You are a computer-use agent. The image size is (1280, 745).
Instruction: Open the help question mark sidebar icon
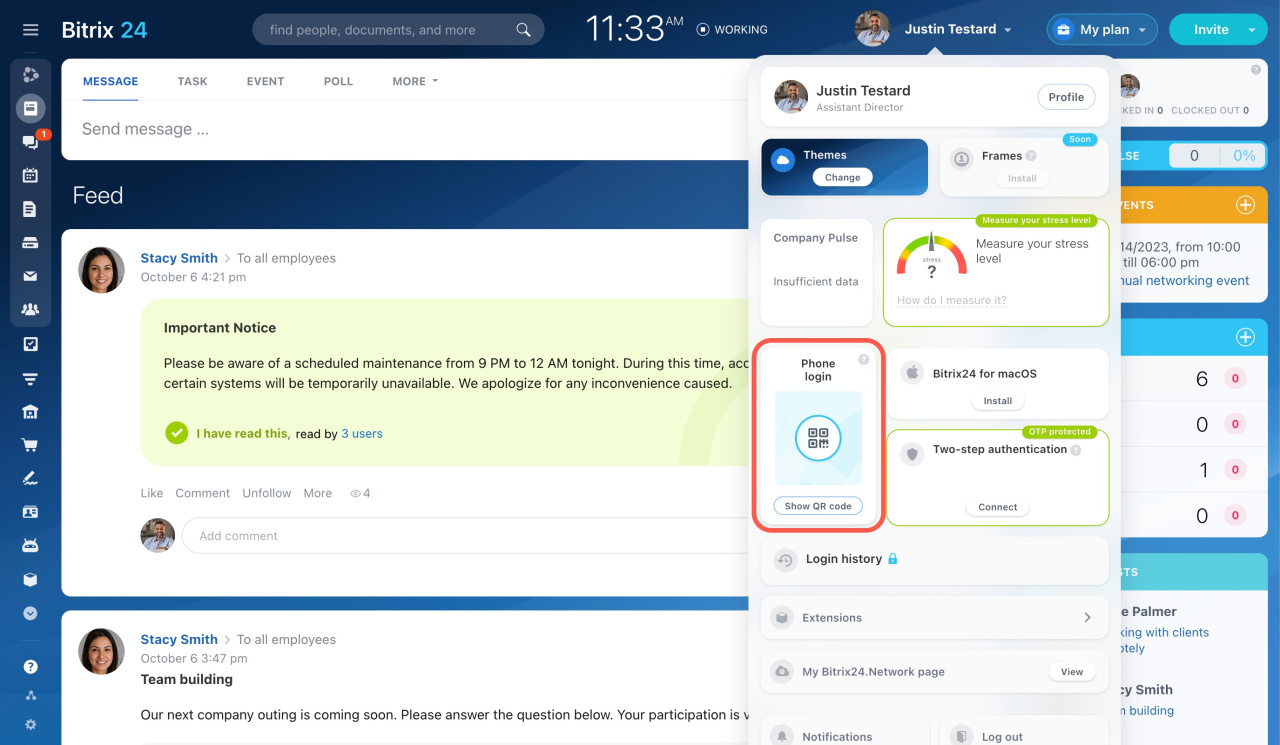(30, 667)
